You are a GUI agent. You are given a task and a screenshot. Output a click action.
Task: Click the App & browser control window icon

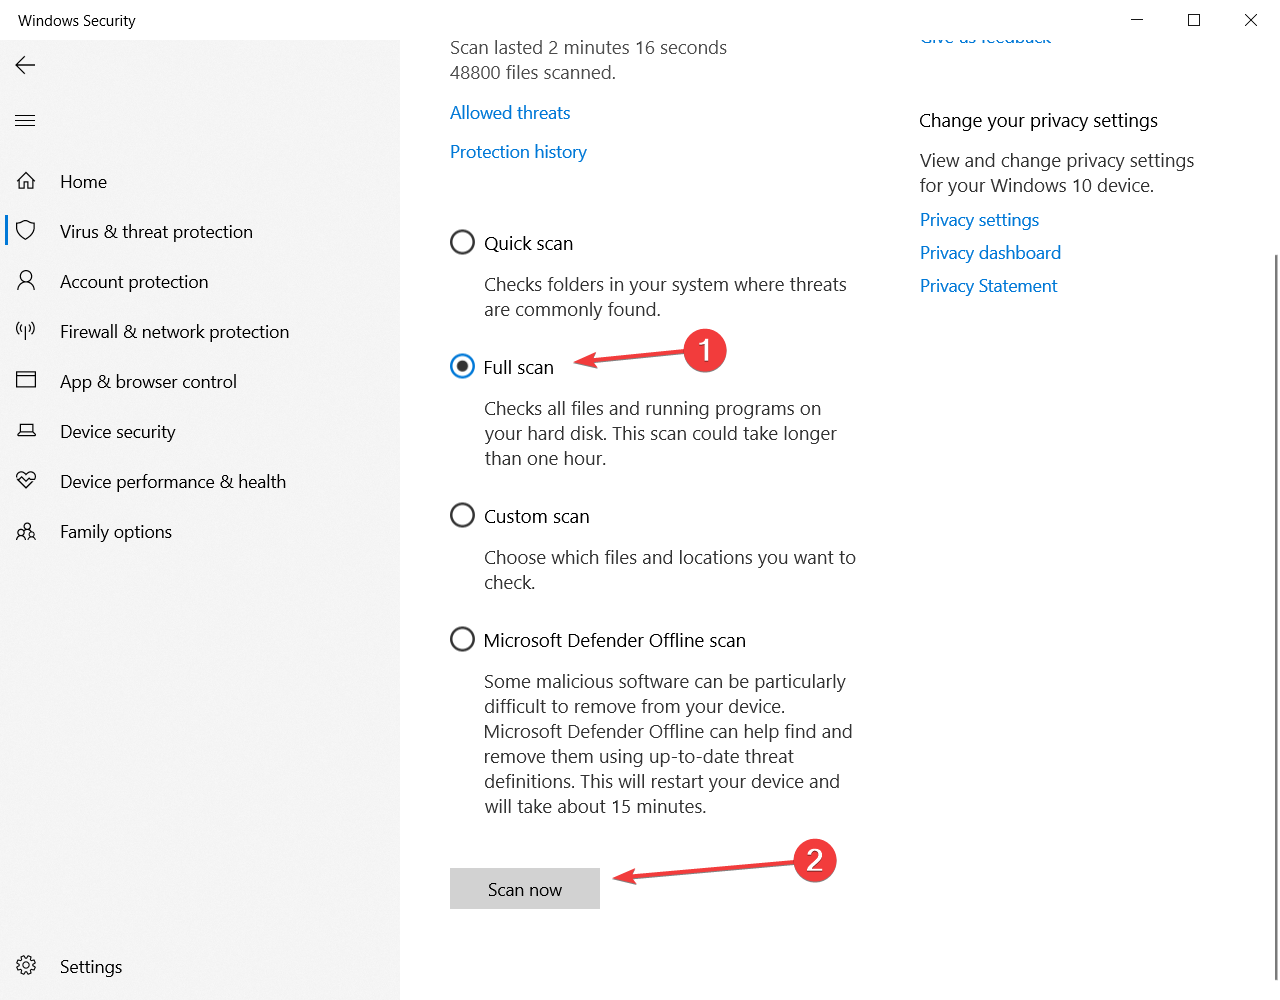(x=26, y=381)
